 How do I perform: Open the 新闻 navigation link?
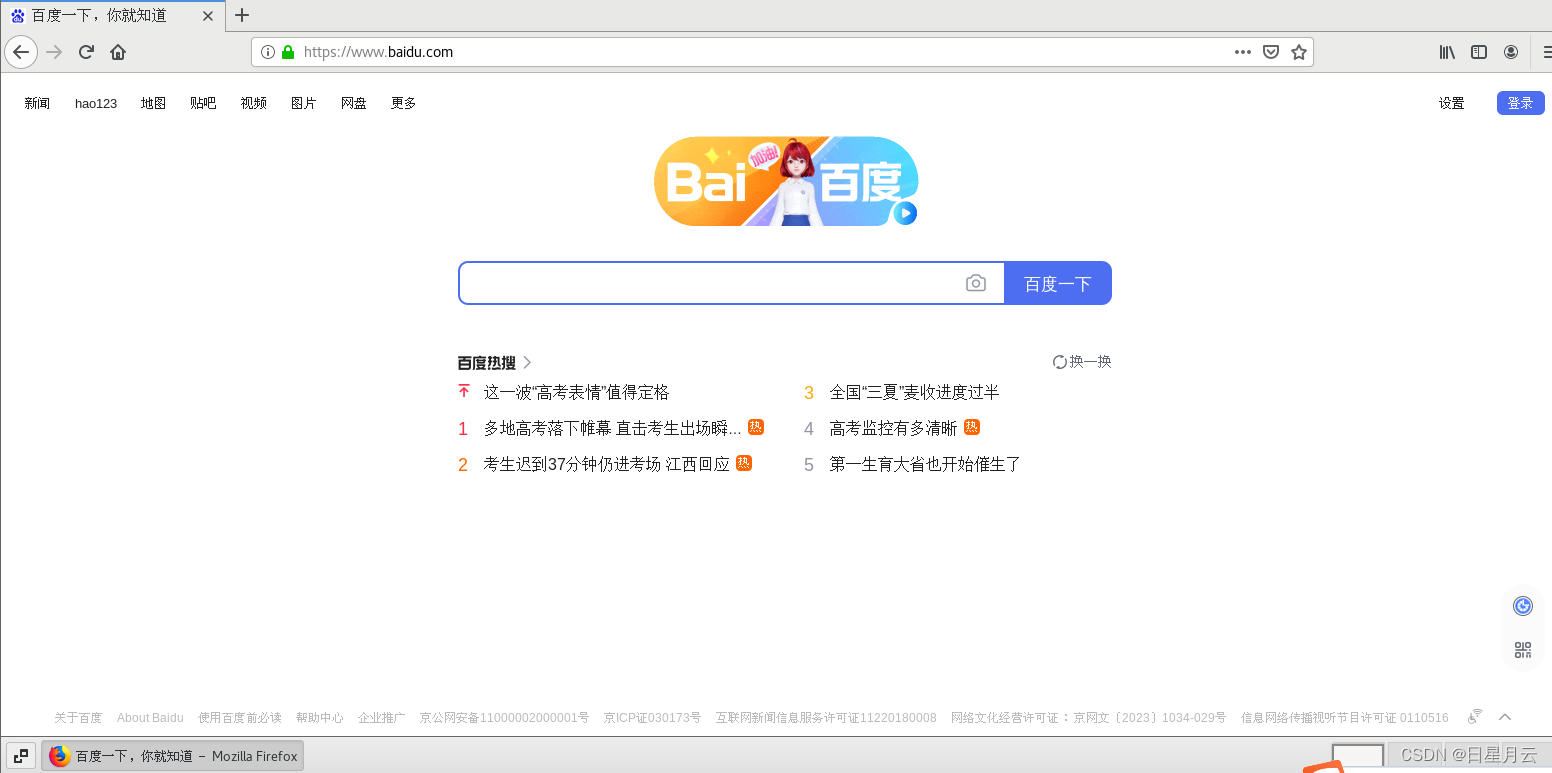(x=37, y=103)
